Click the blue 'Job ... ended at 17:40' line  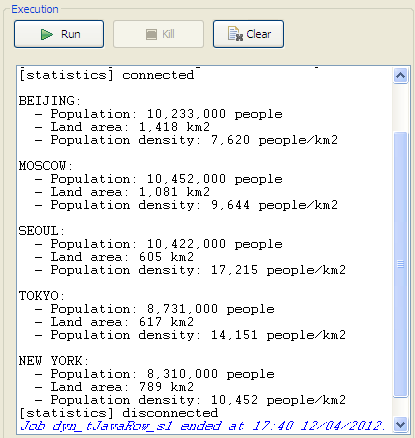tap(203, 426)
